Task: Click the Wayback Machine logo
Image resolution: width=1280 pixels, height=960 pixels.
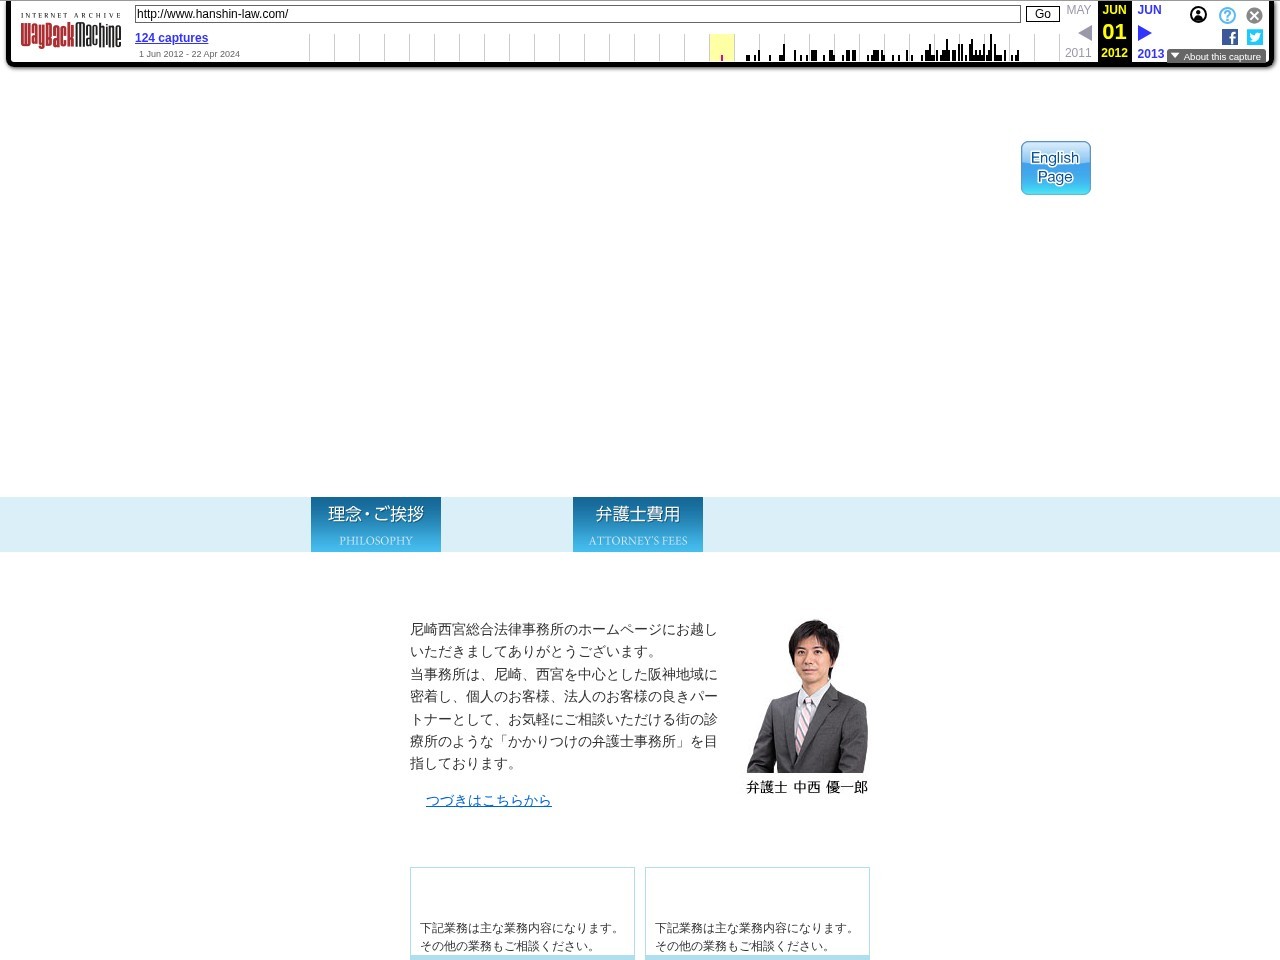Action: click(71, 33)
